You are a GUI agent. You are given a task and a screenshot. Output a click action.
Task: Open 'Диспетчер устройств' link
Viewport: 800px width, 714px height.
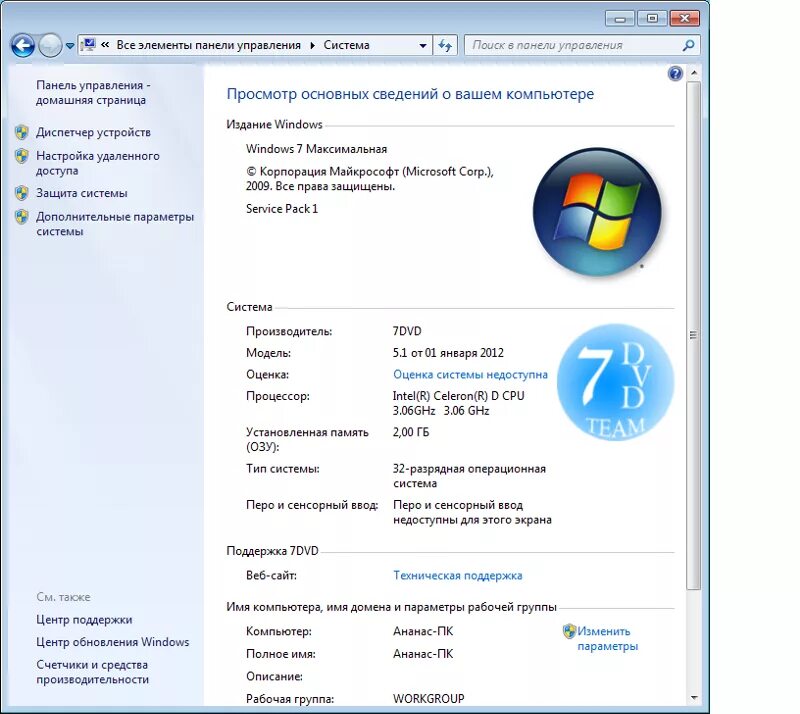(x=93, y=132)
